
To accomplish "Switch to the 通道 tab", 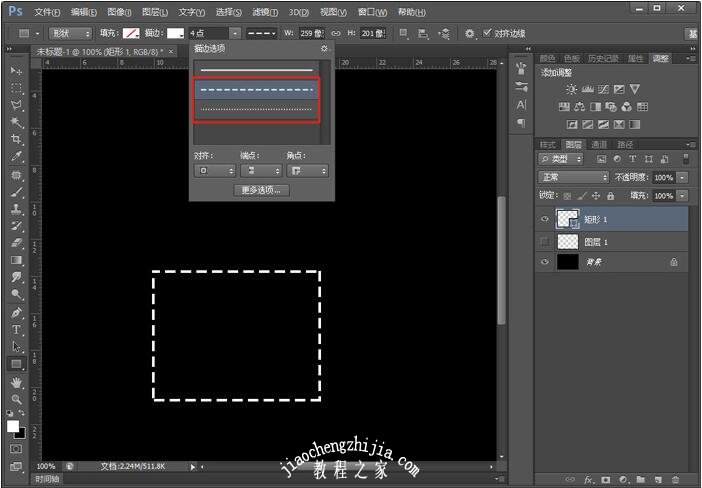I will (x=598, y=144).
